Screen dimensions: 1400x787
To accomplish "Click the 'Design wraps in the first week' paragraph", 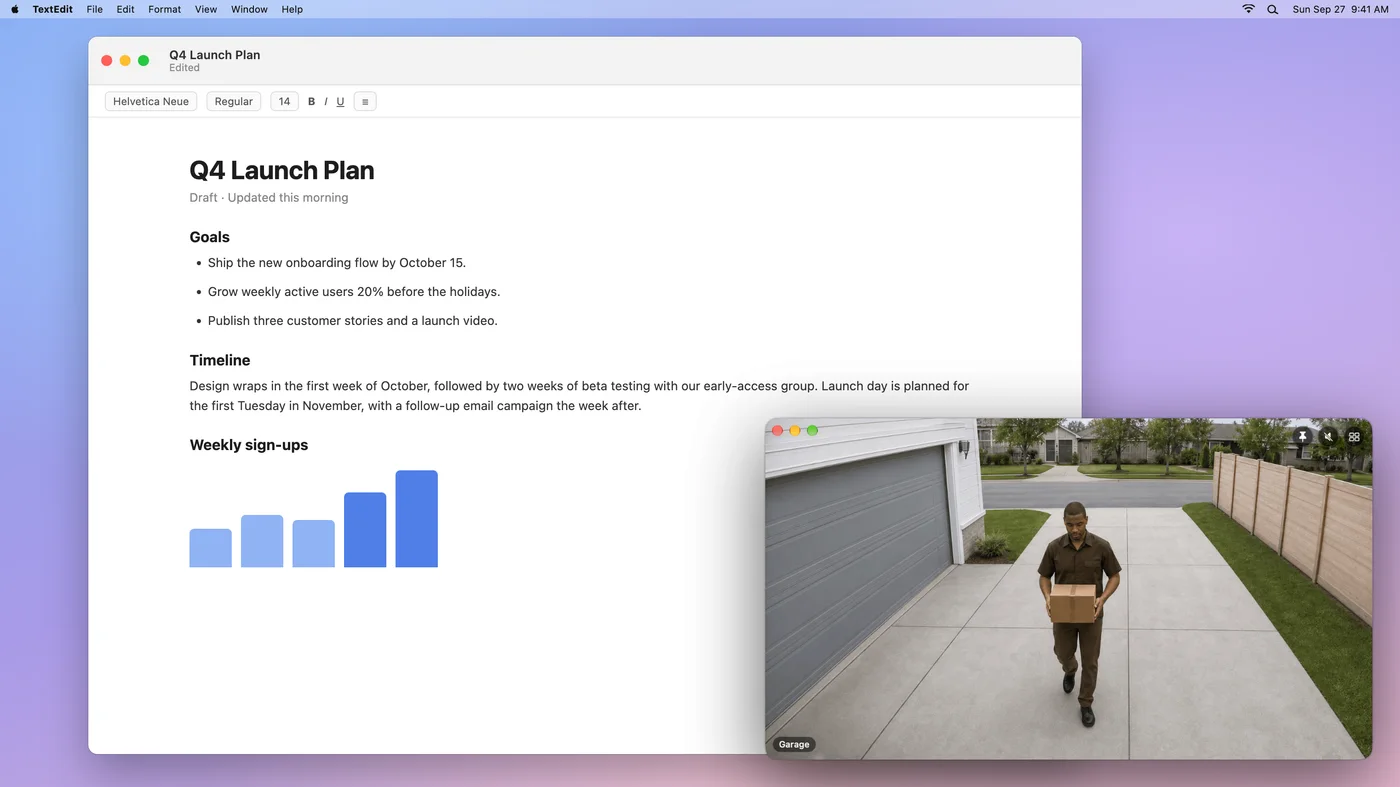I will (x=579, y=396).
